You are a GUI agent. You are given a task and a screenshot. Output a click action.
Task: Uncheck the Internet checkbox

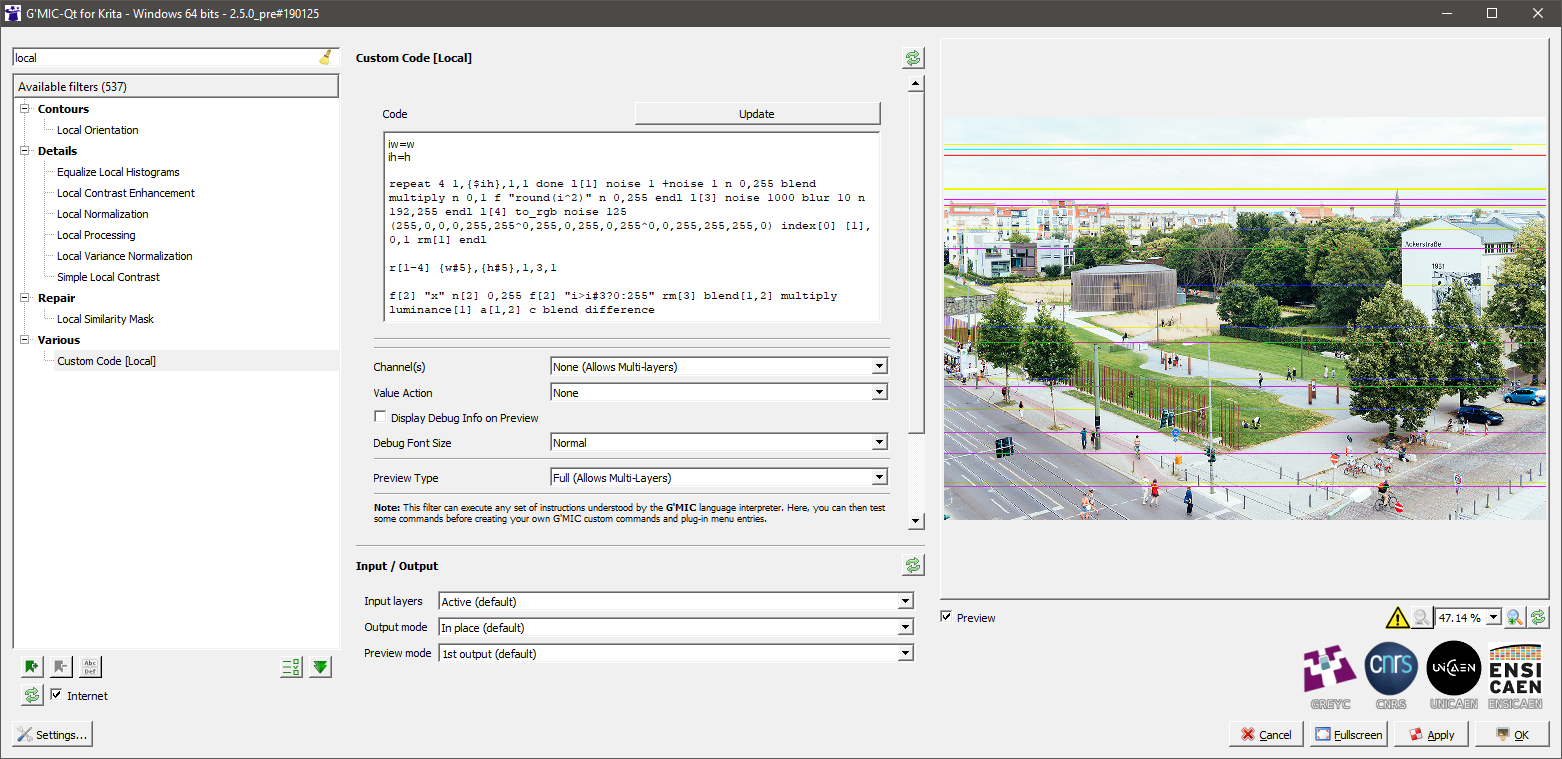pyautogui.click(x=56, y=695)
